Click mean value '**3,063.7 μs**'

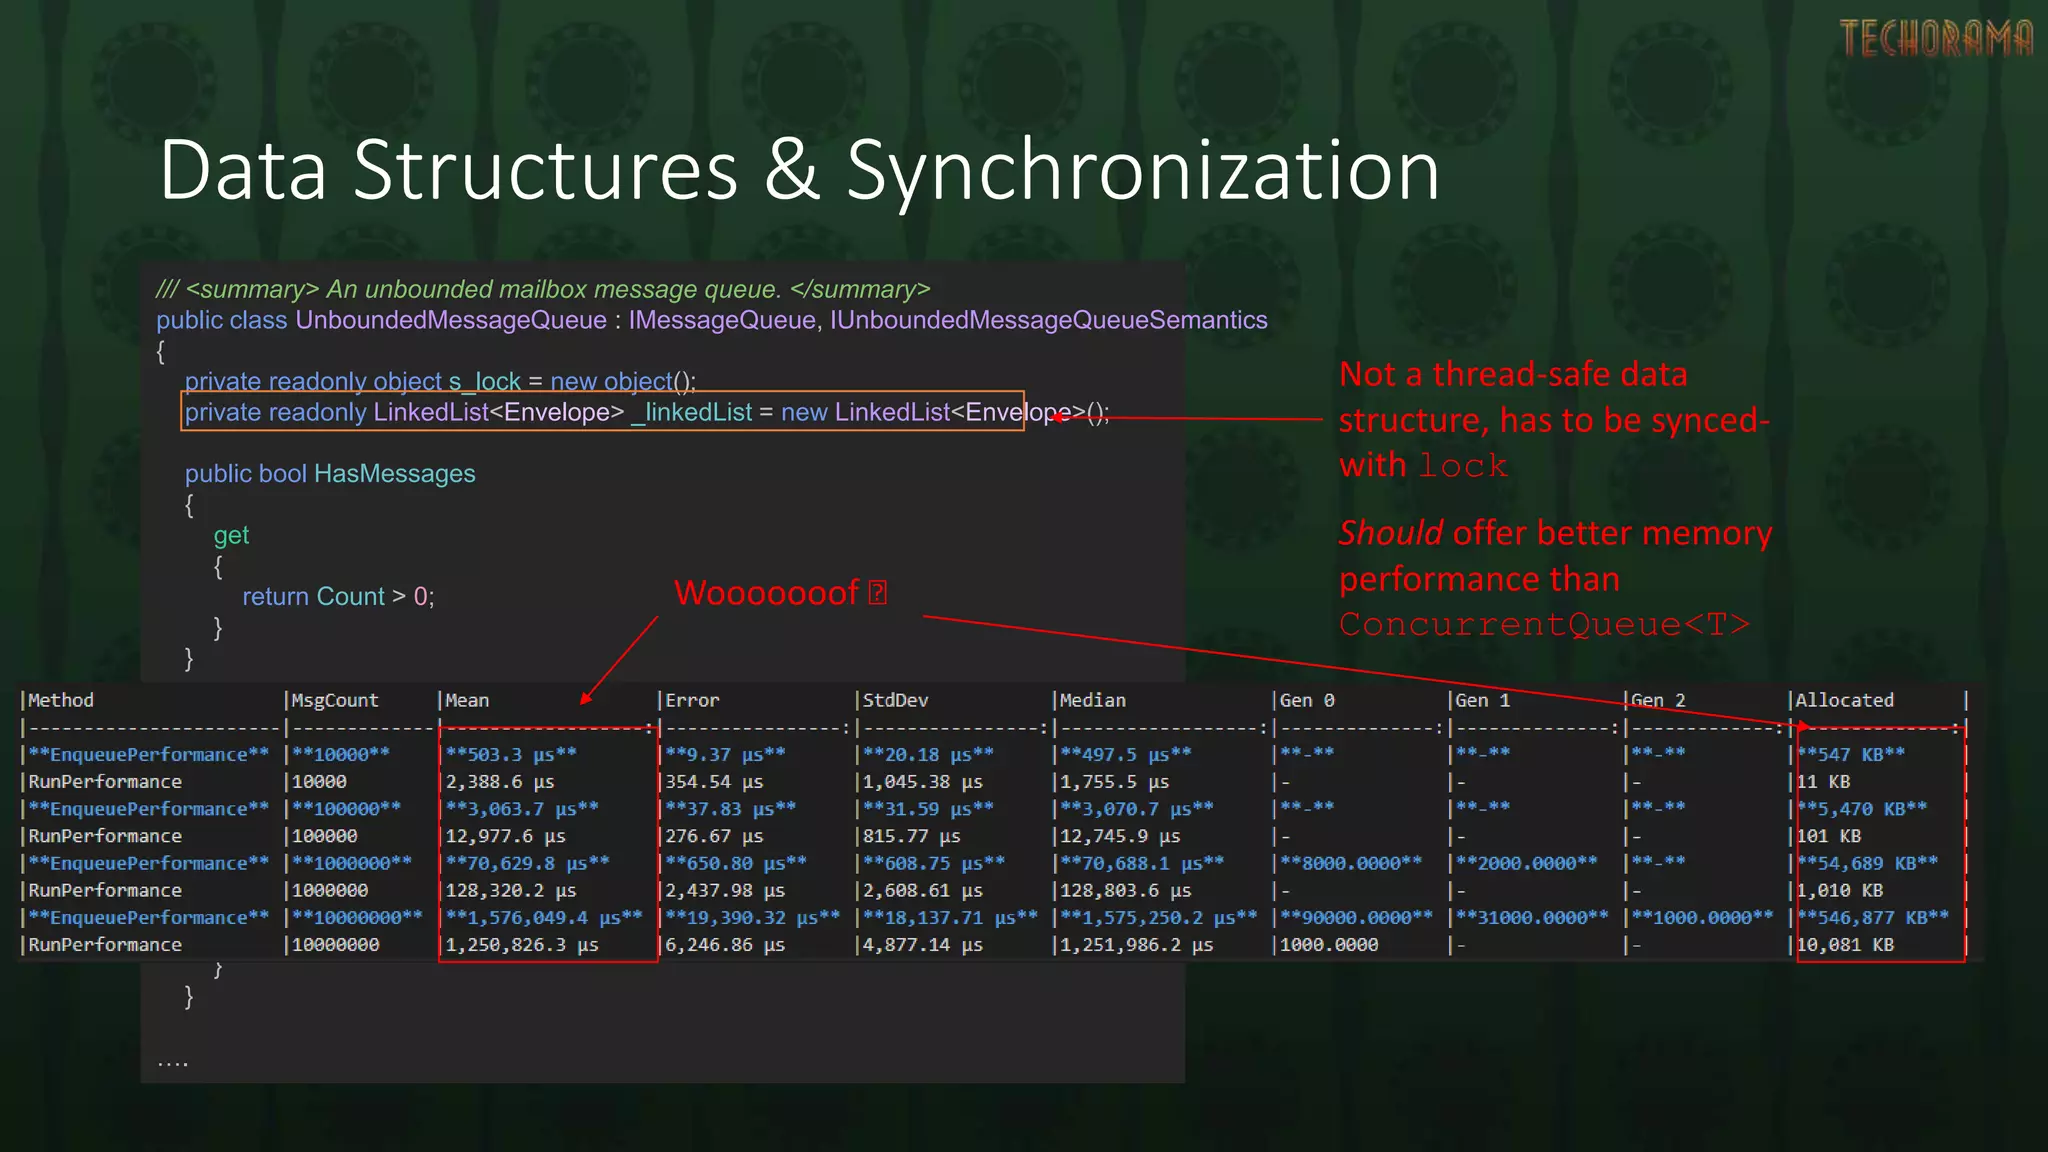pos(522,808)
